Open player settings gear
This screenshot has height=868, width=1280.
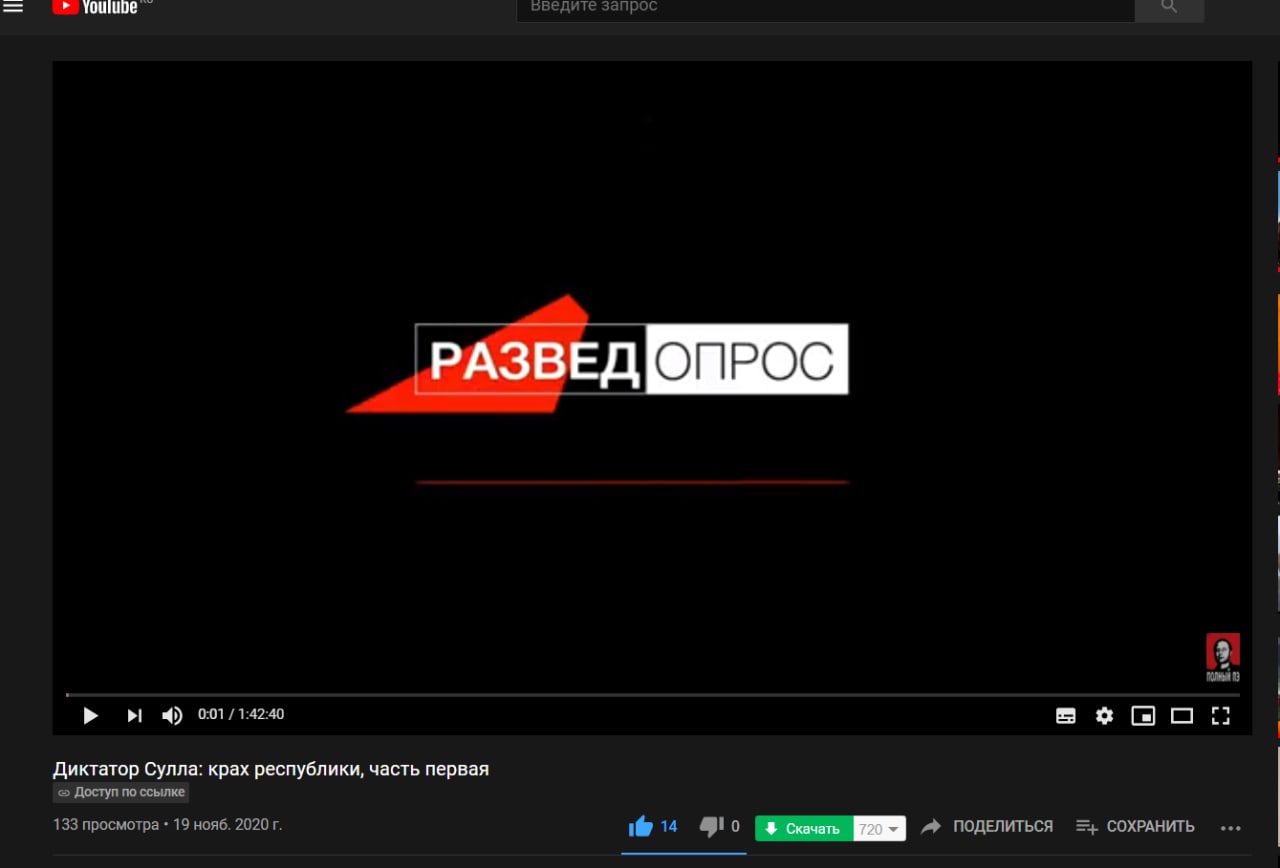(1104, 715)
